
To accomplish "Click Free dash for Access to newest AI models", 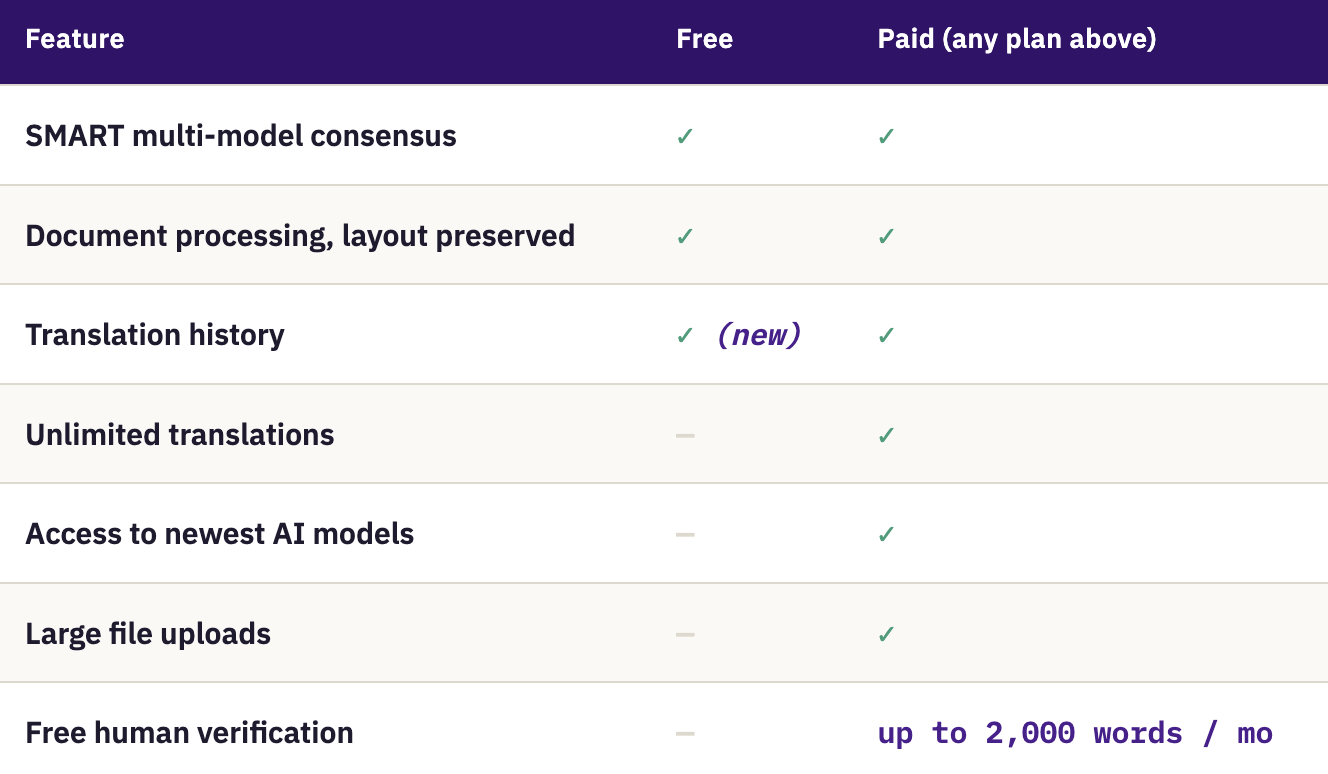I will tap(685, 534).
